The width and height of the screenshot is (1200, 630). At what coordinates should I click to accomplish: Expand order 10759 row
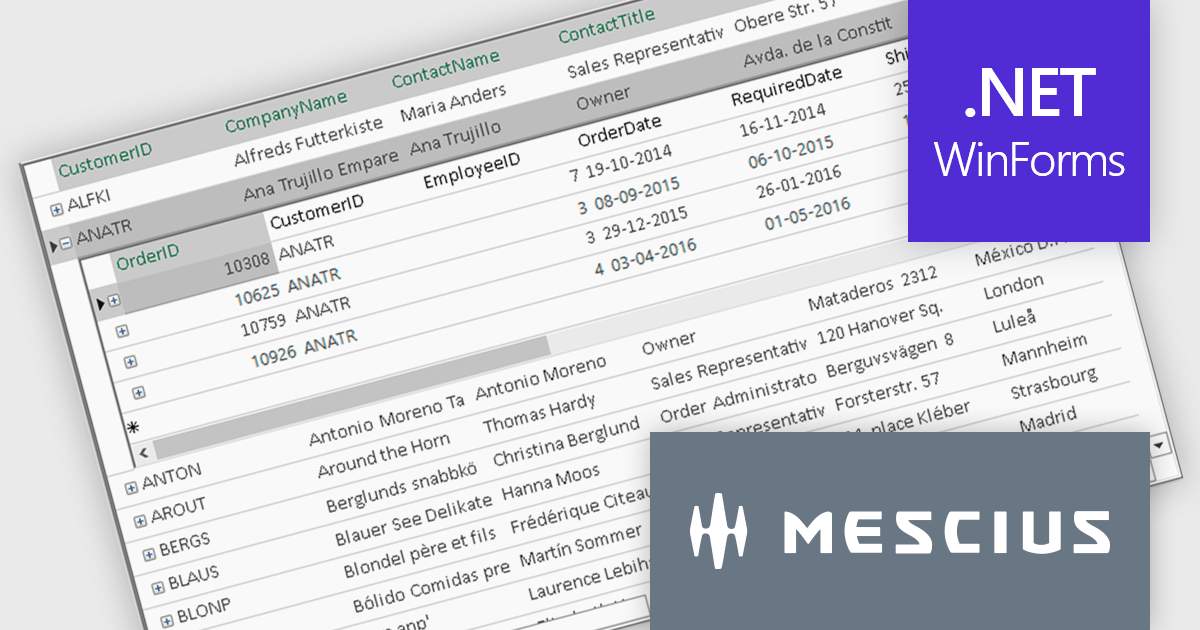click(x=130, y=362)
